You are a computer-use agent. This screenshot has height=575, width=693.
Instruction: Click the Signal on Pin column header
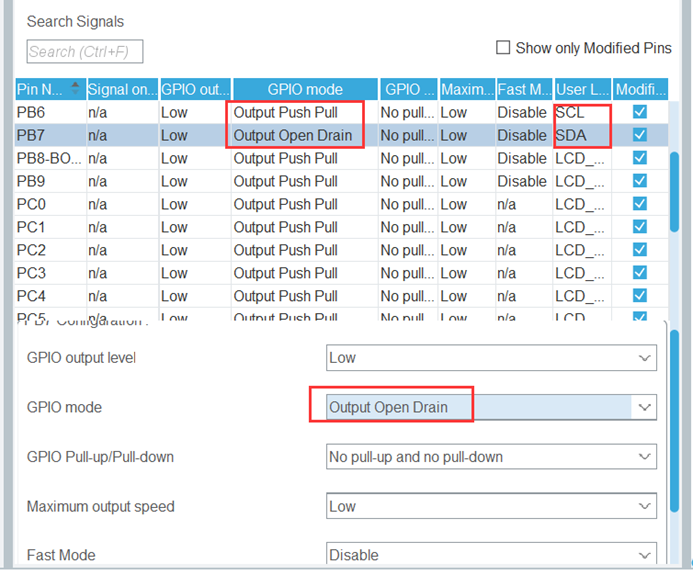point(122,89)
